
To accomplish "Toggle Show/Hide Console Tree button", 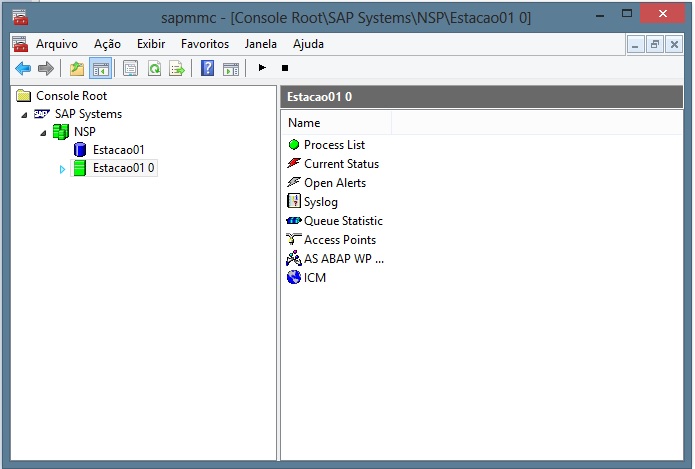I will (100, 68).
